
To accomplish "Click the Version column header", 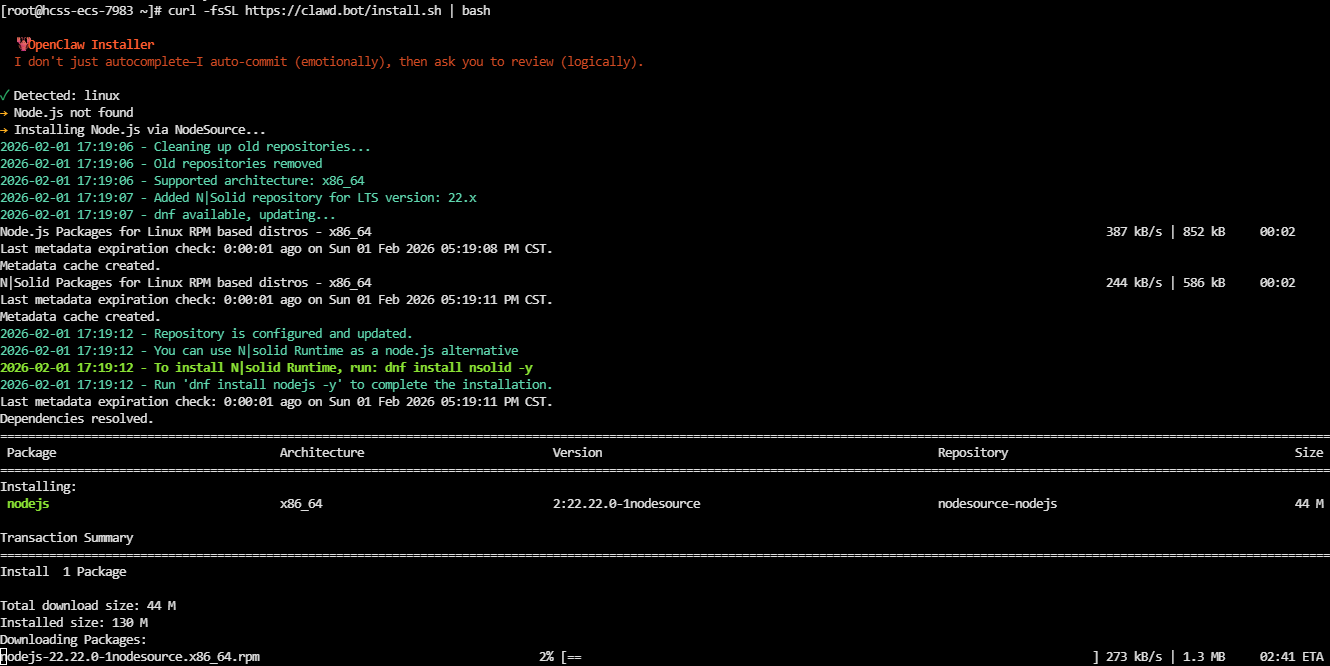I will click(578, 453).
